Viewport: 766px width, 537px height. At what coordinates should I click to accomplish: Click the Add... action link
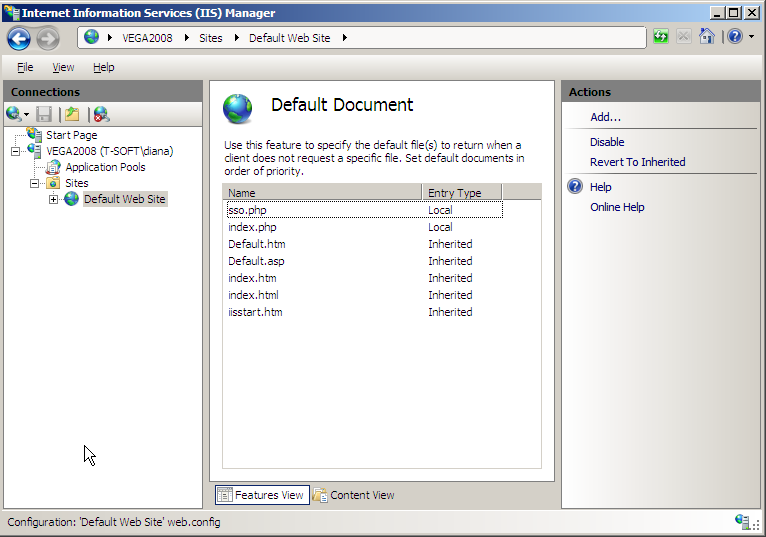tap(605, 117)
